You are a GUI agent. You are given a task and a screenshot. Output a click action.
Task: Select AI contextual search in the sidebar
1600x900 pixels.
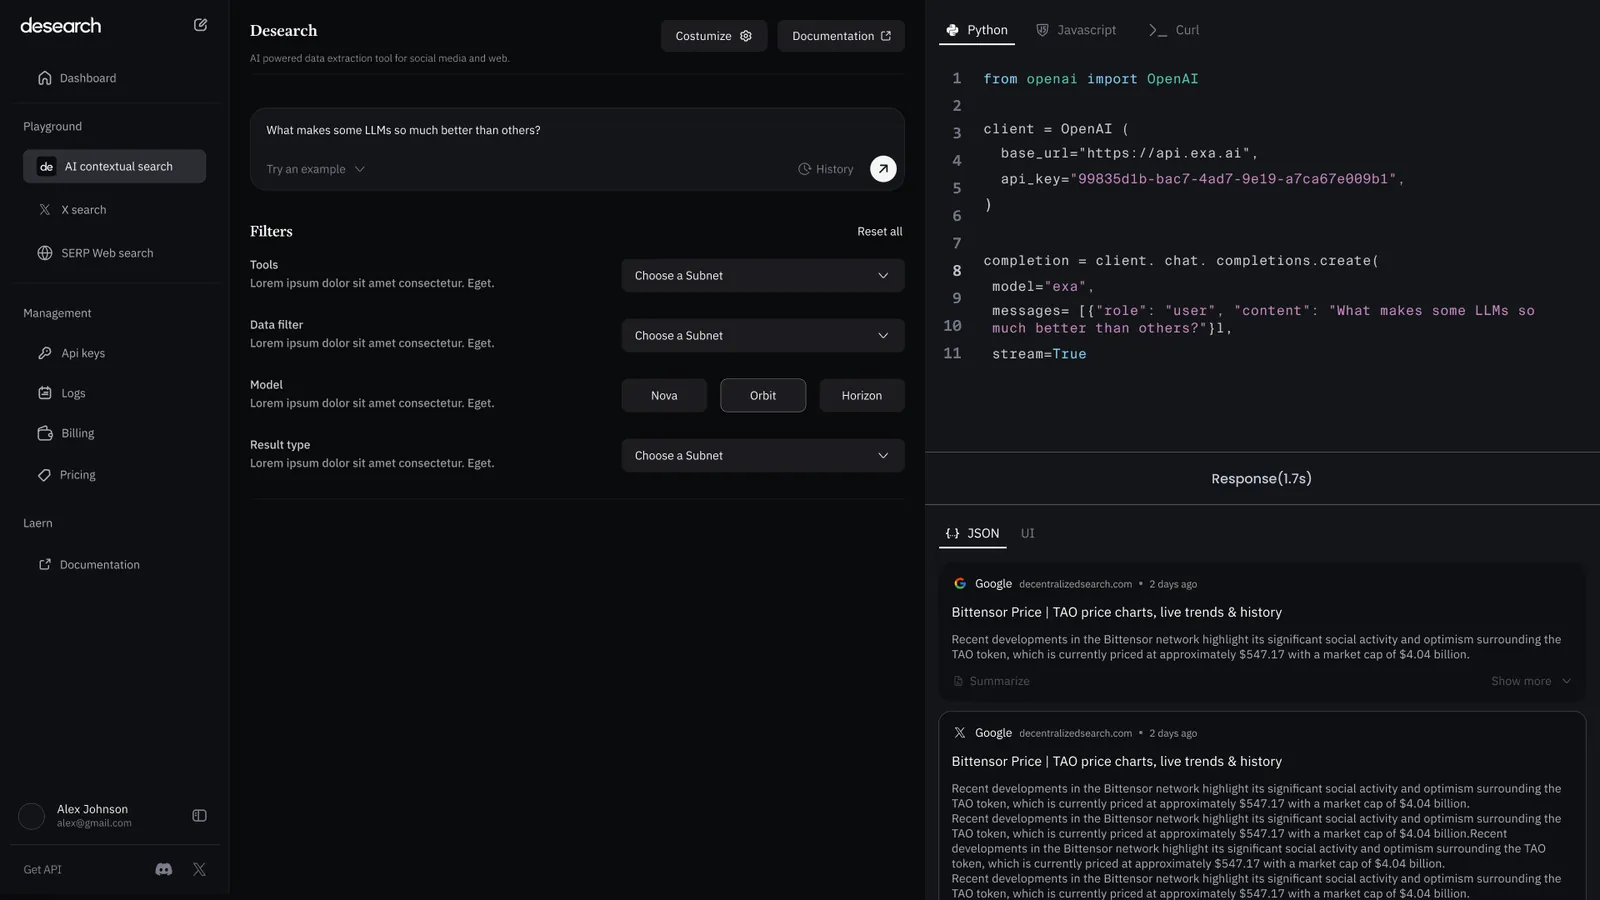[x=115, y=167]
